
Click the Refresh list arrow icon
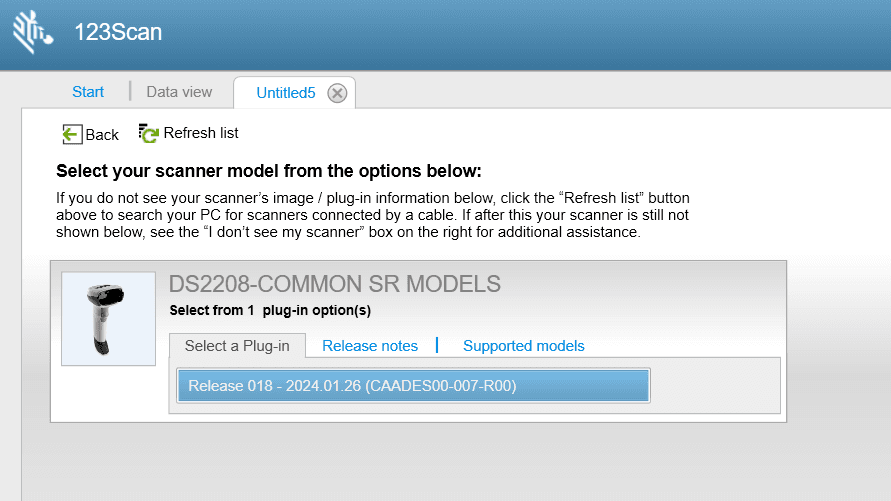pyautogui.click(x=149, y=133)
